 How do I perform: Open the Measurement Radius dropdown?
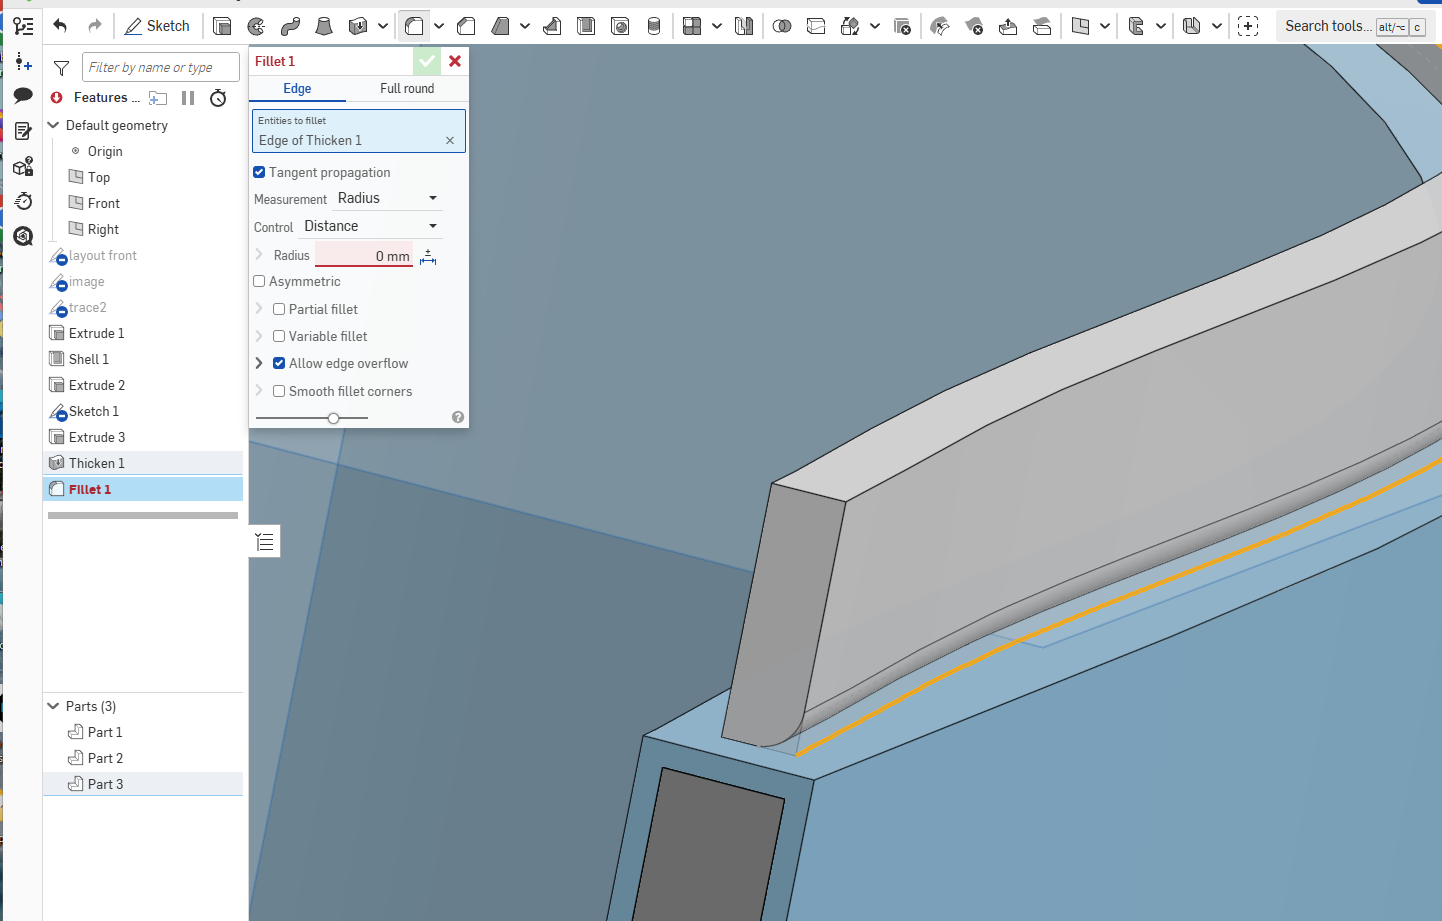pos(388,198)
